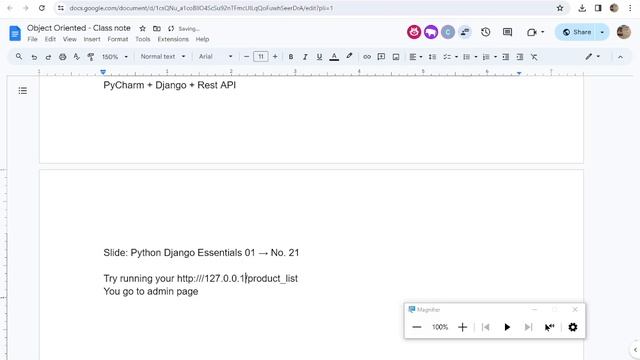Image resolution: width=640 pixels, height=360 pixels.
Task: Open the Magnifier settings gear
Action: pos(573,327)
